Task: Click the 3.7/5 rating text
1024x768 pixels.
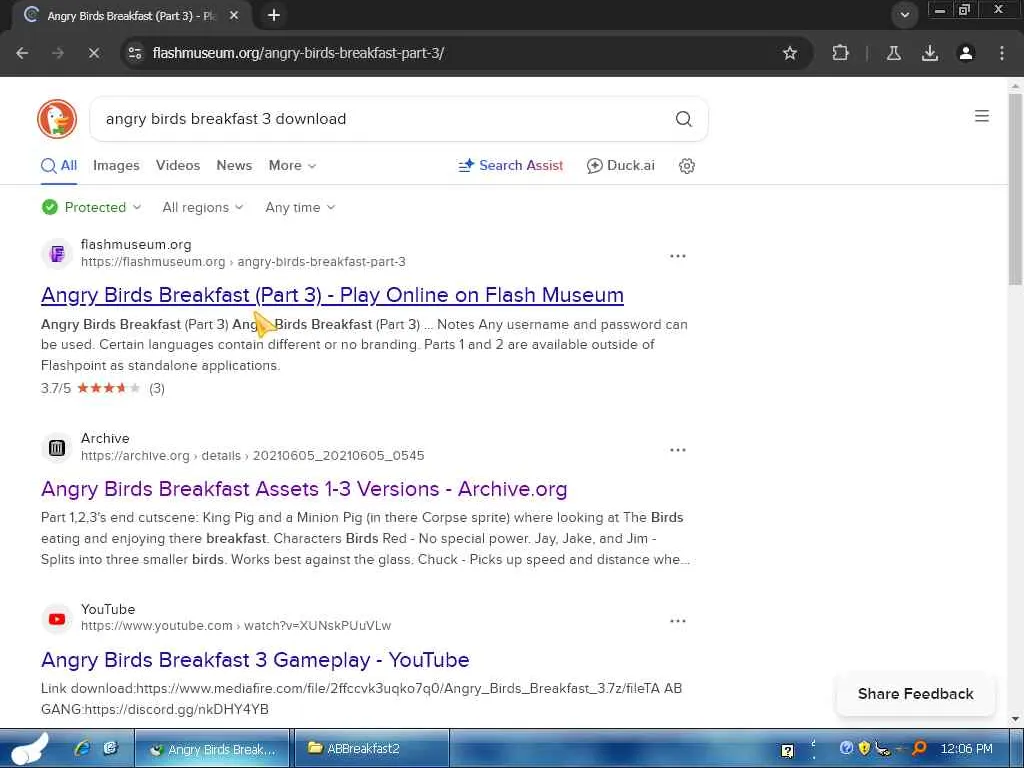Action: 56,389
